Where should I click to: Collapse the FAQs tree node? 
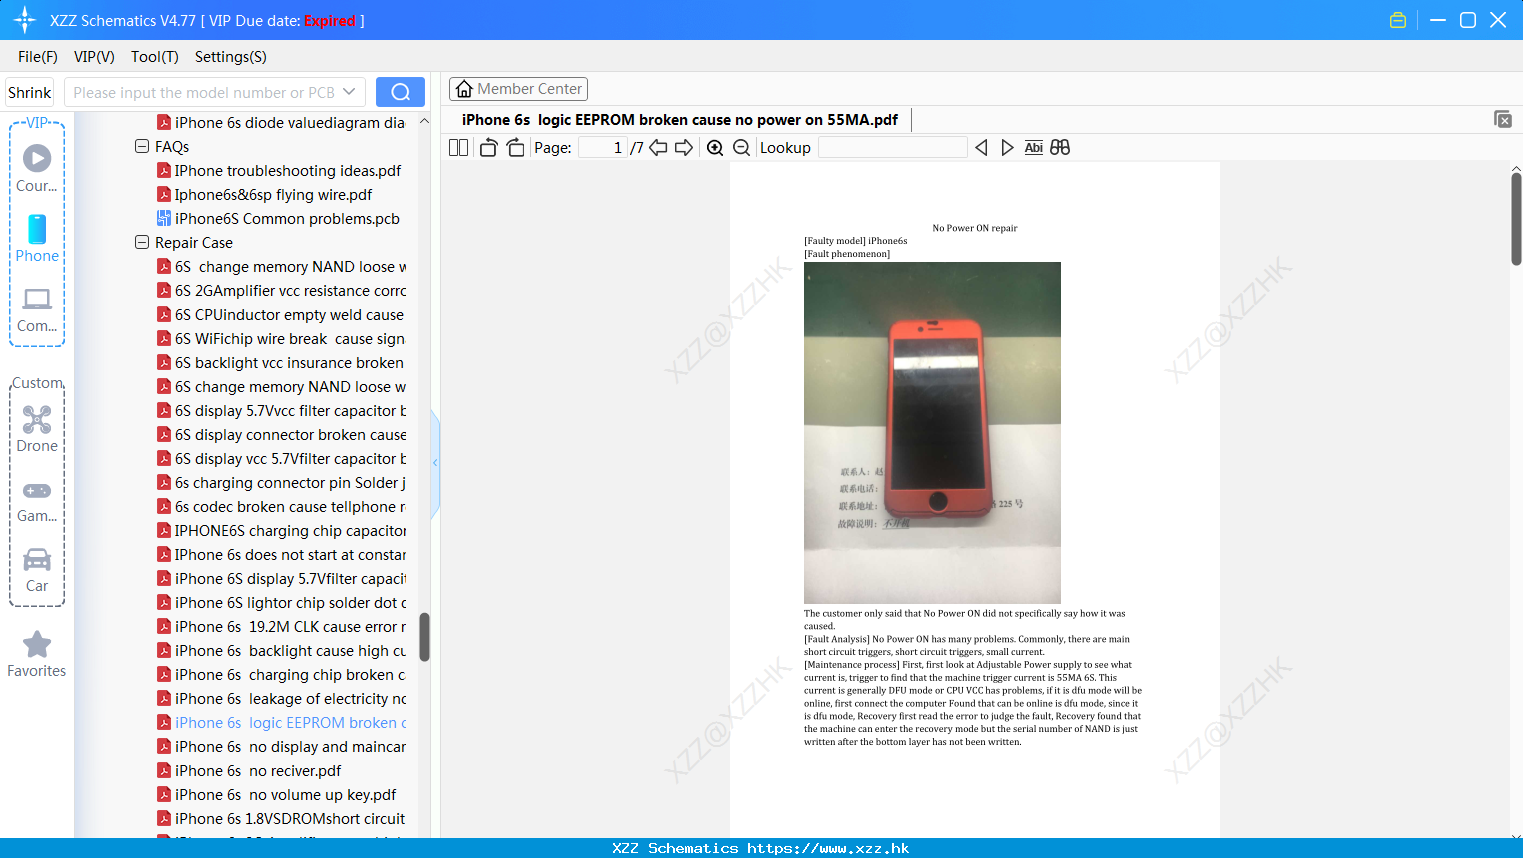[141, 146]
